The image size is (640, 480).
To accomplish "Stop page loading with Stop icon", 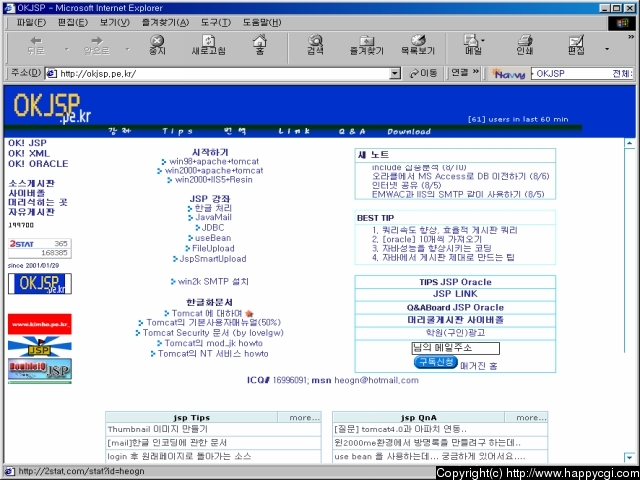I will [157, 40].
